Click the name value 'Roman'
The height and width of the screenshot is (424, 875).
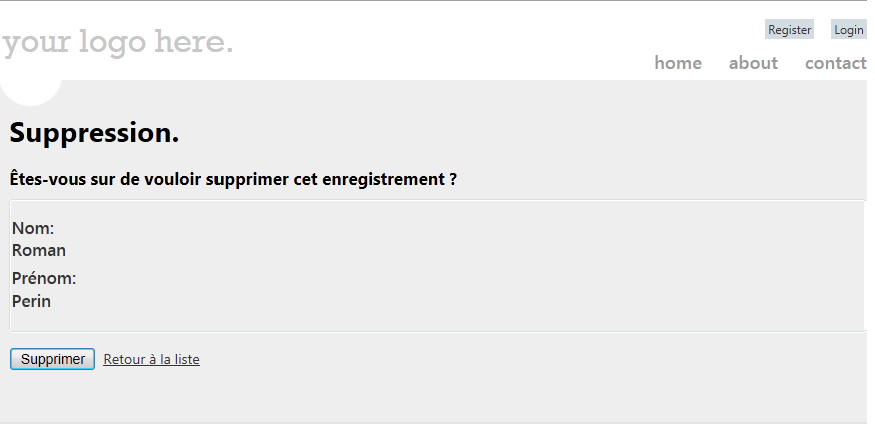click(39, 250)
